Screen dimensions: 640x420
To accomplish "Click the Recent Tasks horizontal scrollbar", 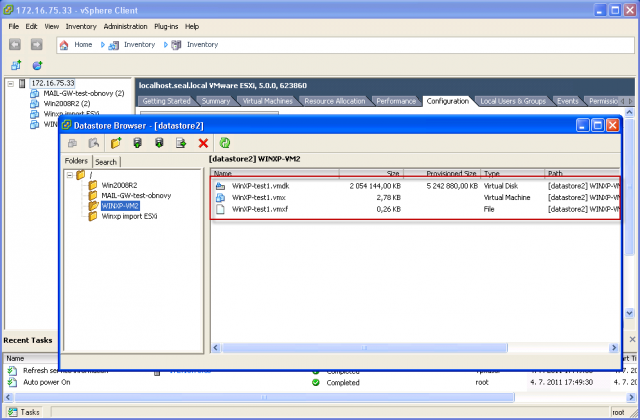I will click(x=264, y=397).
